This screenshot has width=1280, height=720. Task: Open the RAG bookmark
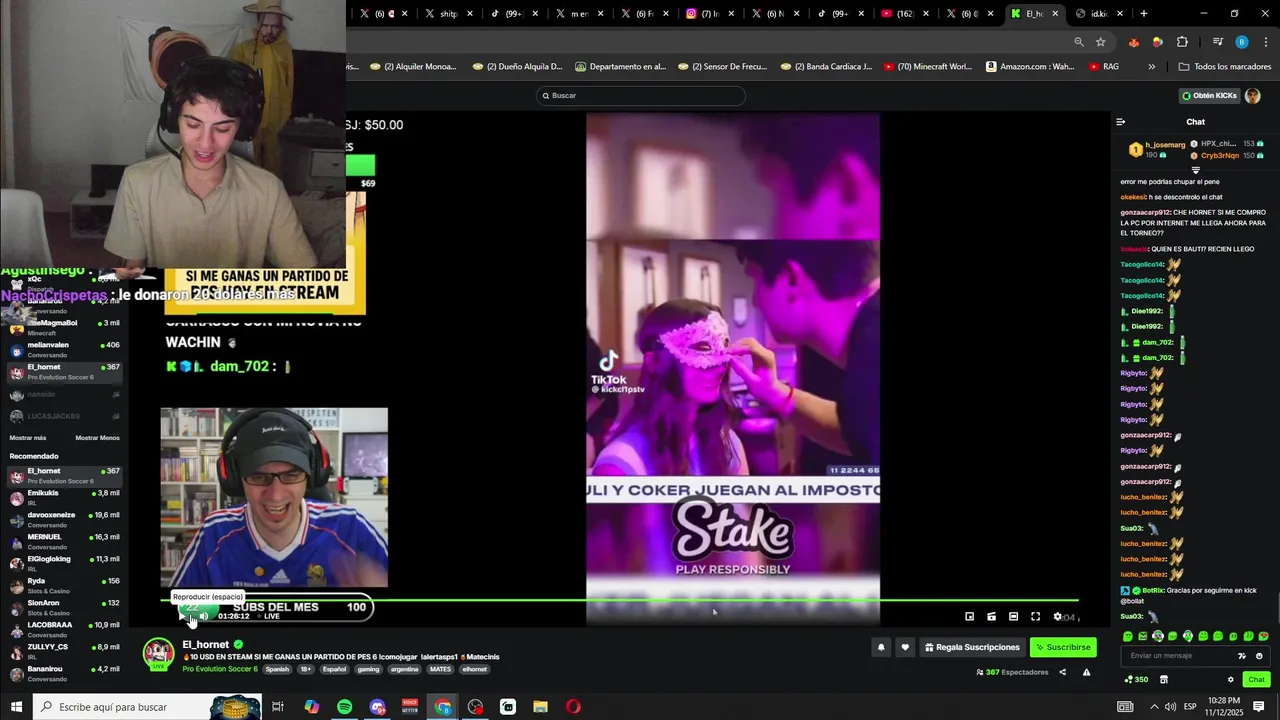pyautogui.click(x=1103, y=67)
